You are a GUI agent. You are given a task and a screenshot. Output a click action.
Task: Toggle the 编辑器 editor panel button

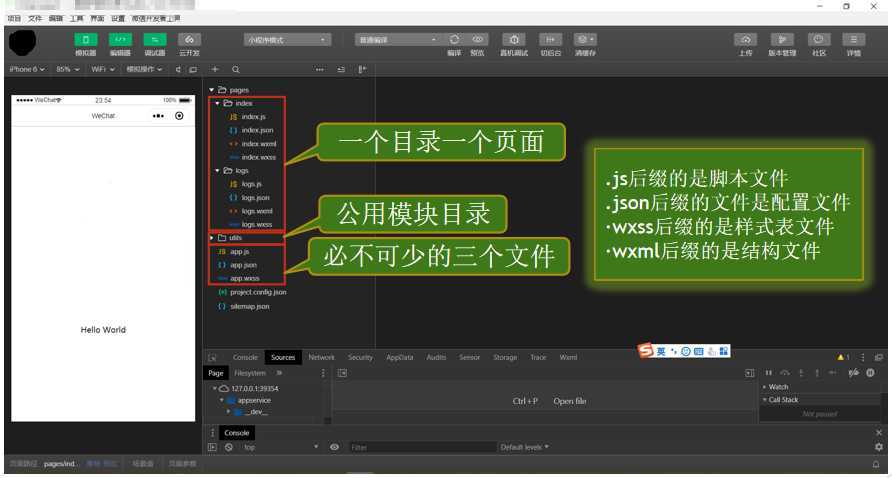[x=120, y=39]
